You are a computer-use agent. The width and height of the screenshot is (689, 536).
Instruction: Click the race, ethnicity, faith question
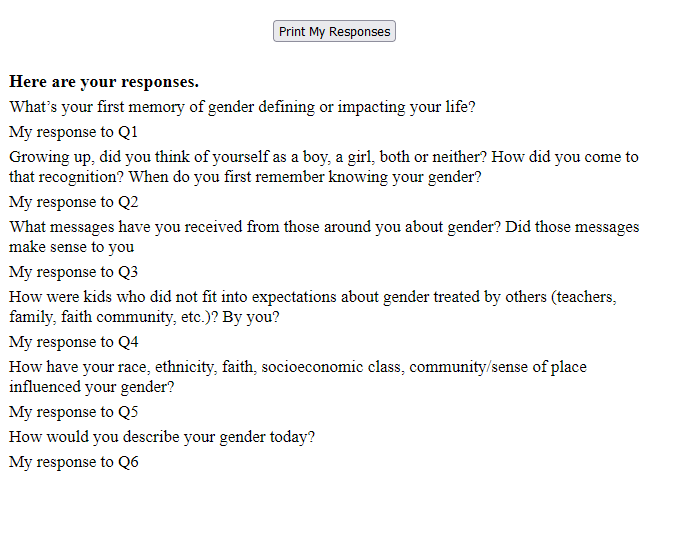point(298,377)
